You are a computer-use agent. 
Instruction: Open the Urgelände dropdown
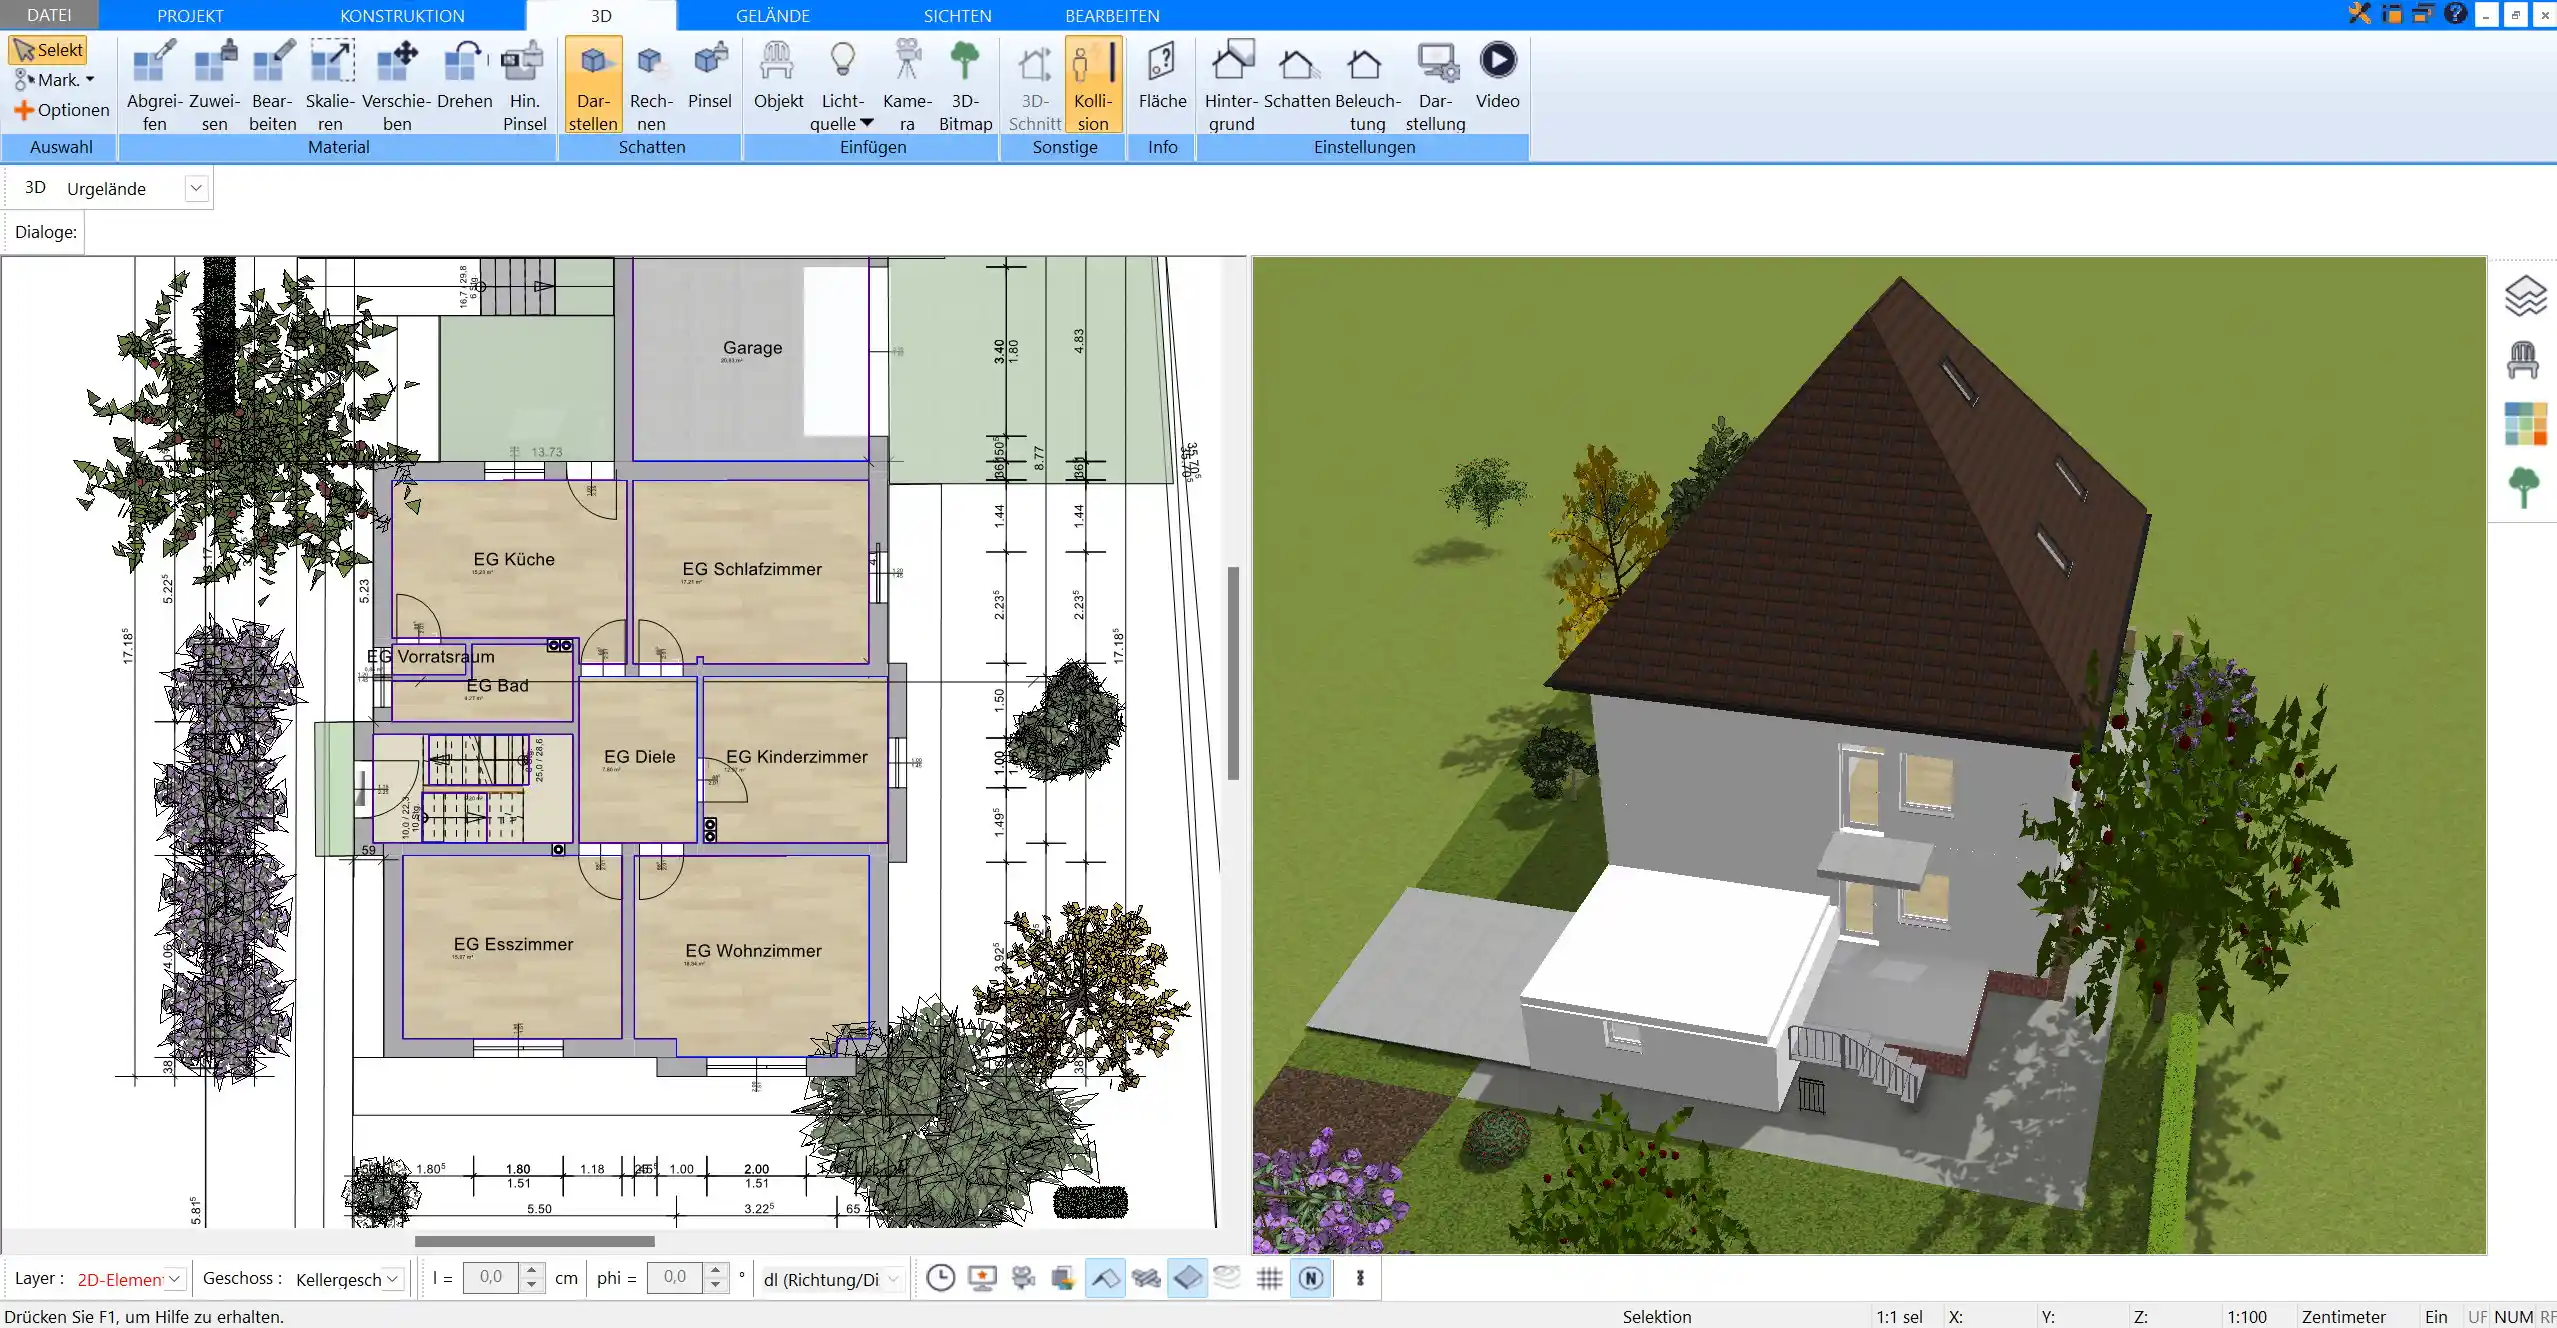(196, 188)
